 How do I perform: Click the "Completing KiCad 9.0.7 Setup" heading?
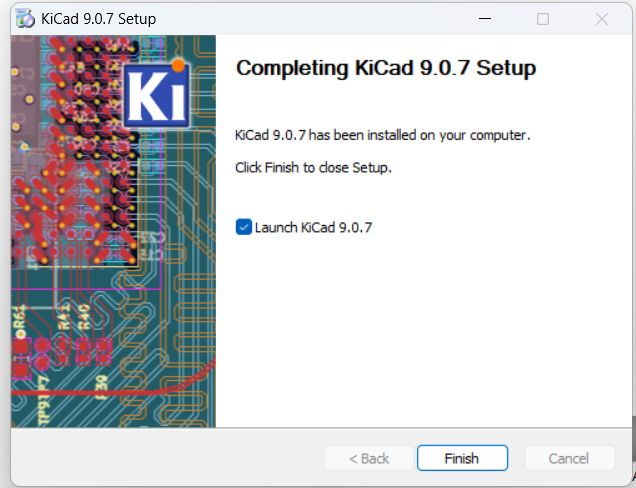coord(385,69)
